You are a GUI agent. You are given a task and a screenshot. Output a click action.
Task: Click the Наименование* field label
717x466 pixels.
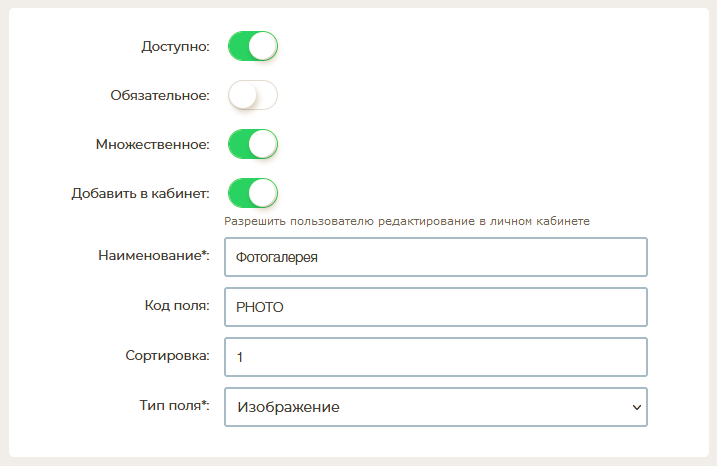153,255
